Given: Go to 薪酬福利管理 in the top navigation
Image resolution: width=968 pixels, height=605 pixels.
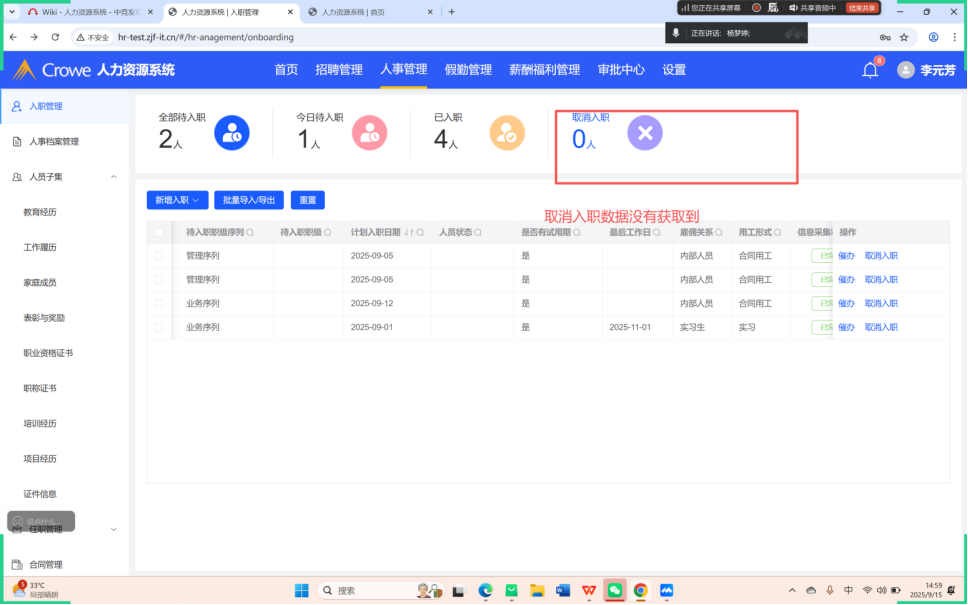Looking at the screenshot, I should (x=544, y=70).
